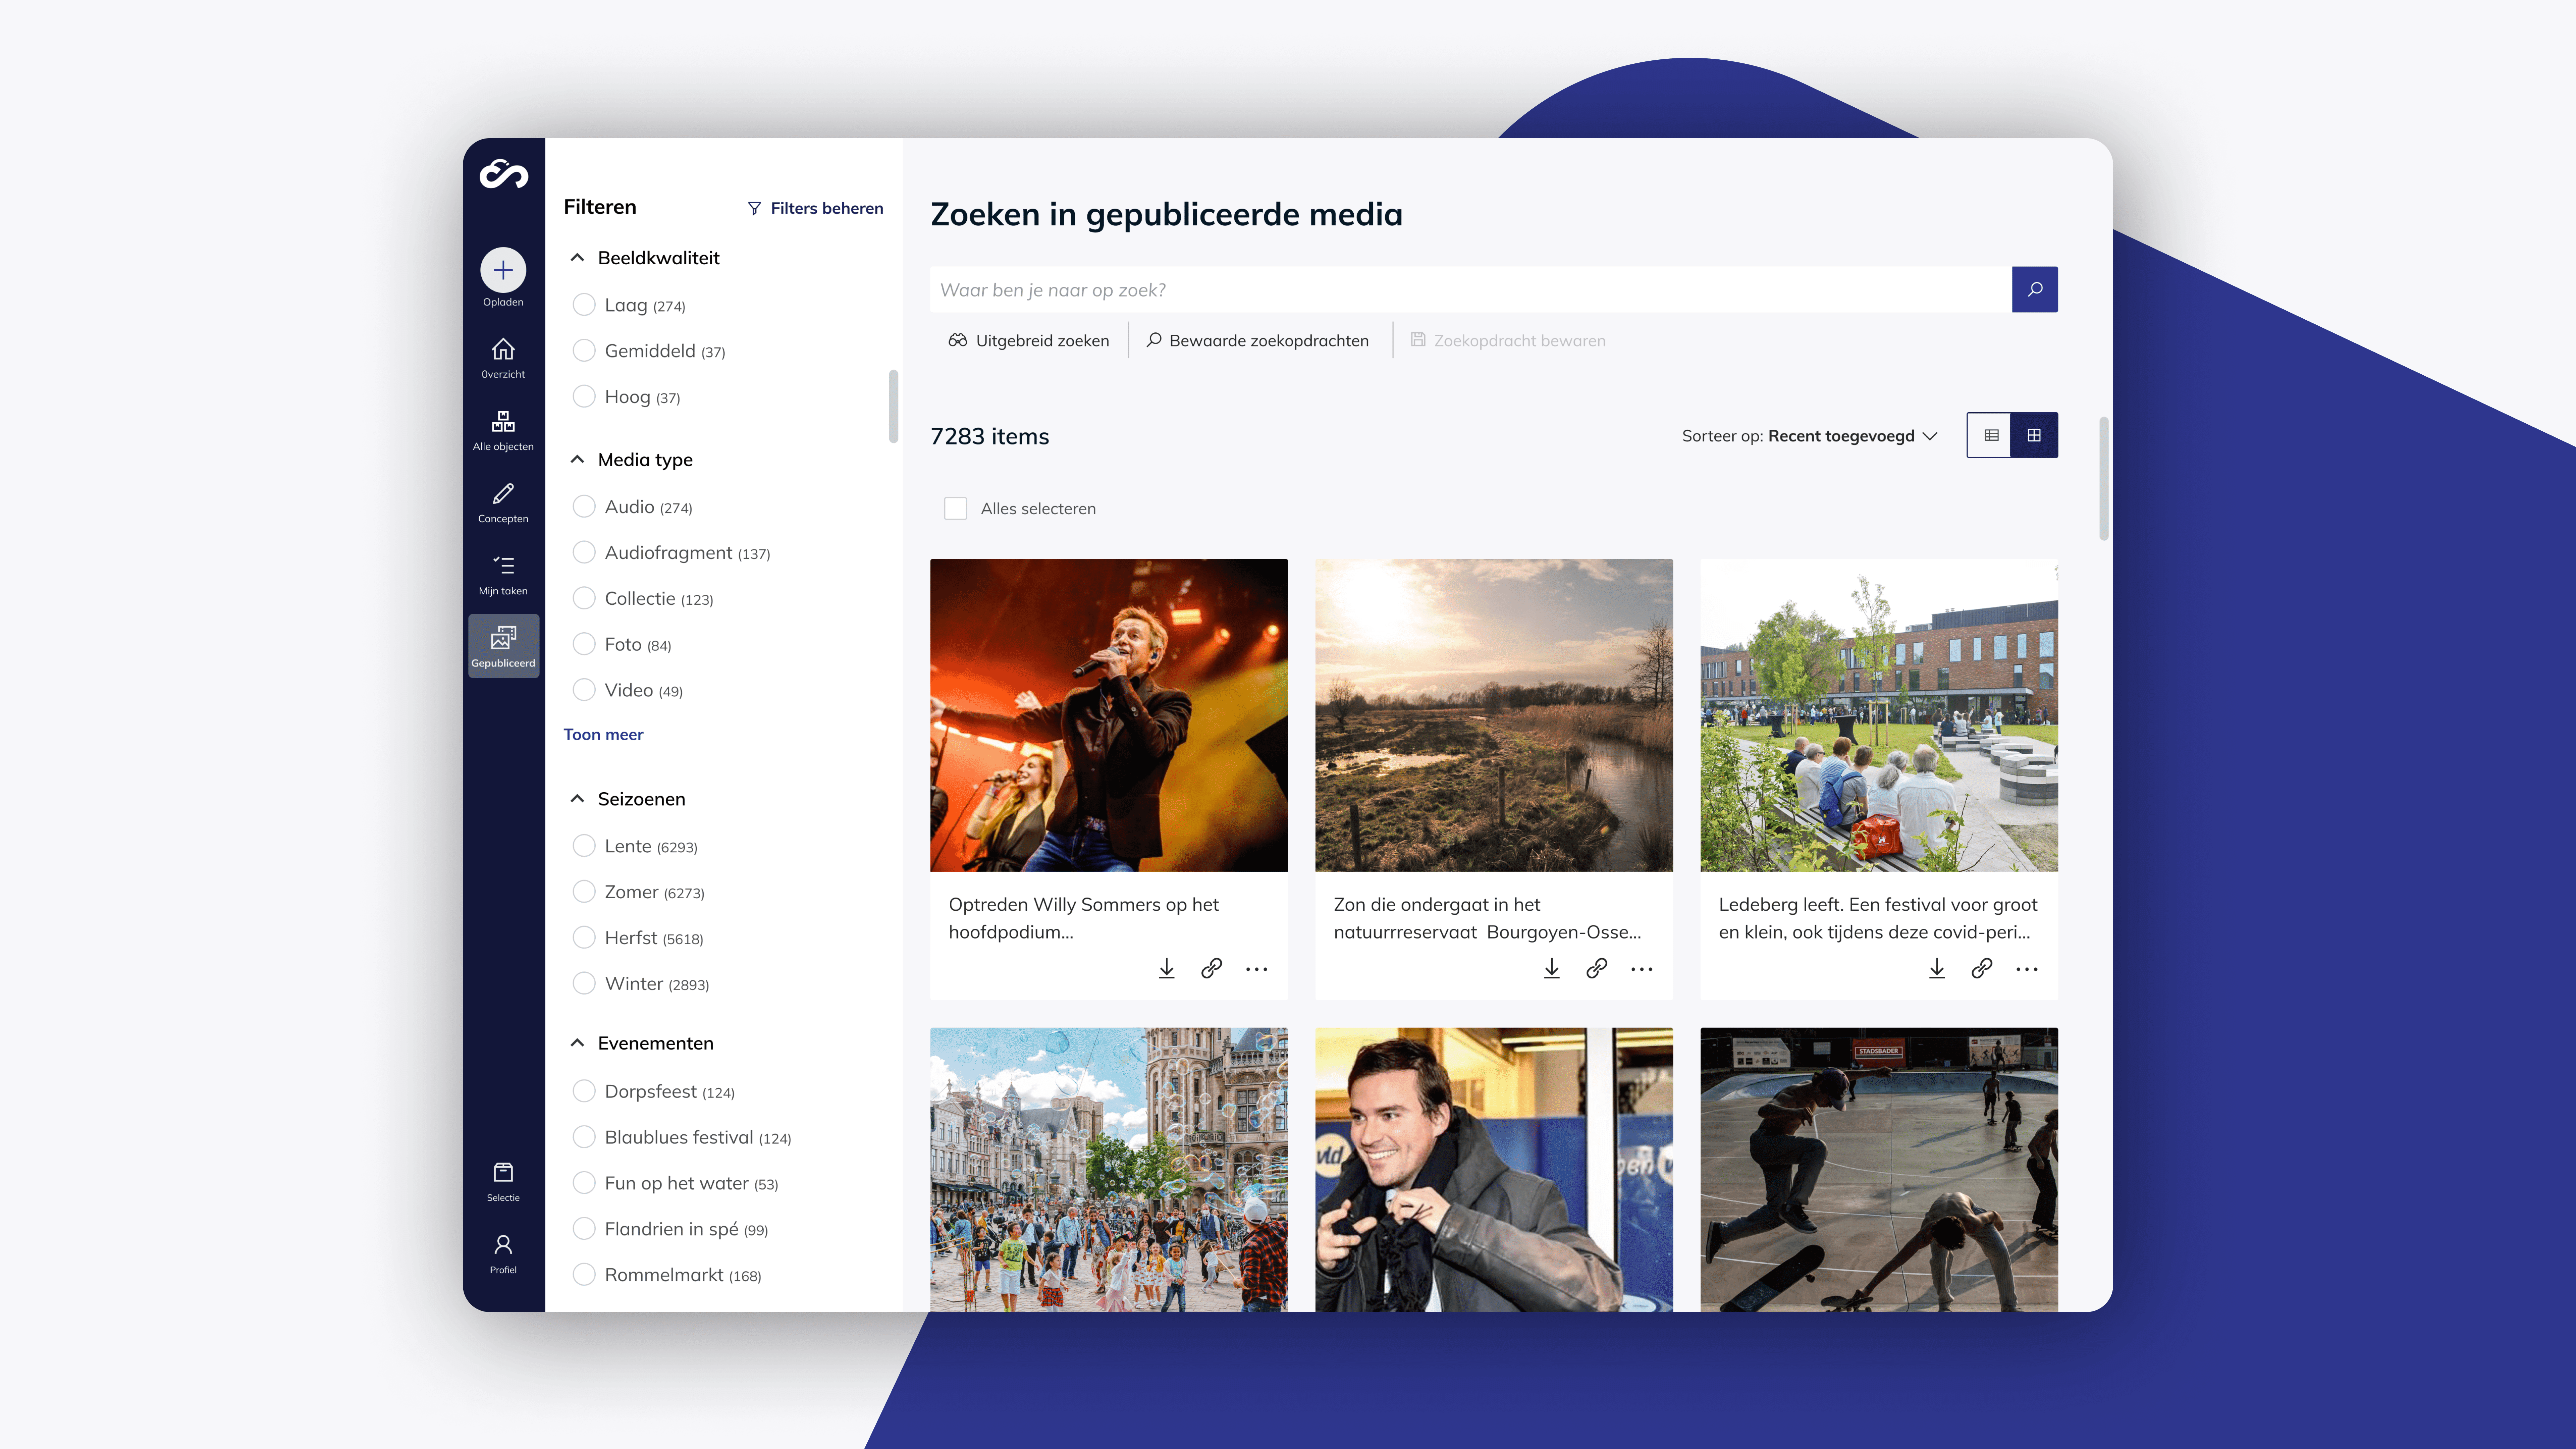
Task: Click the filter panel scrollbar
Action: coord(893,406)
